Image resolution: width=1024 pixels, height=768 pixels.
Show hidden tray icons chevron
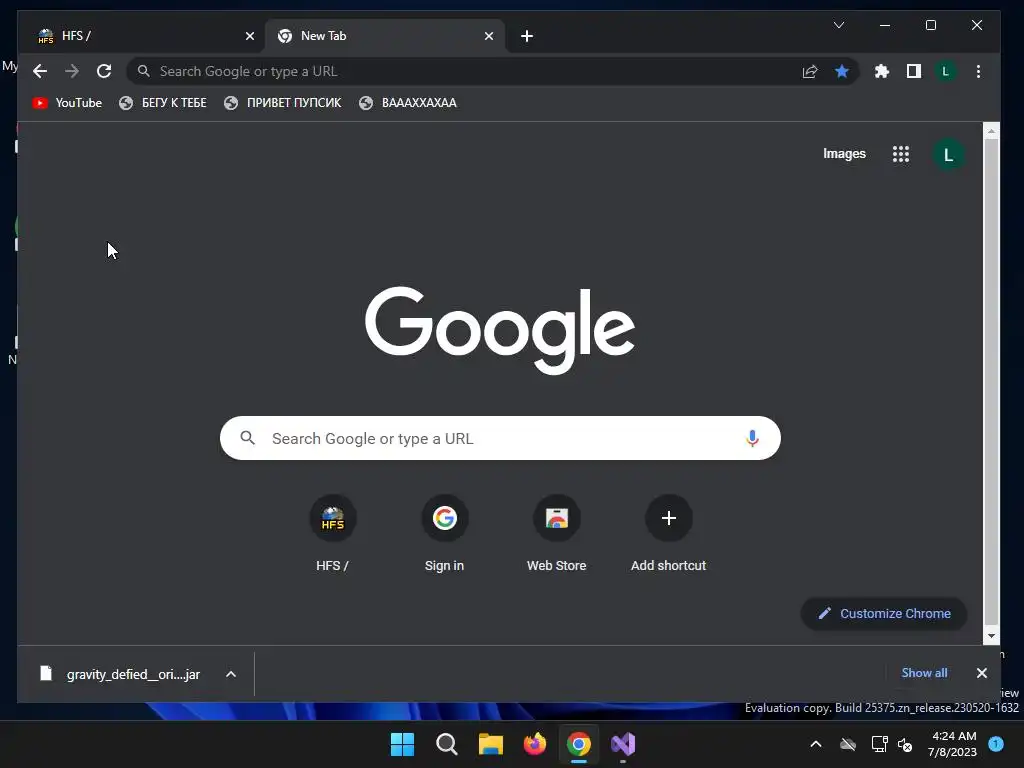816,744
